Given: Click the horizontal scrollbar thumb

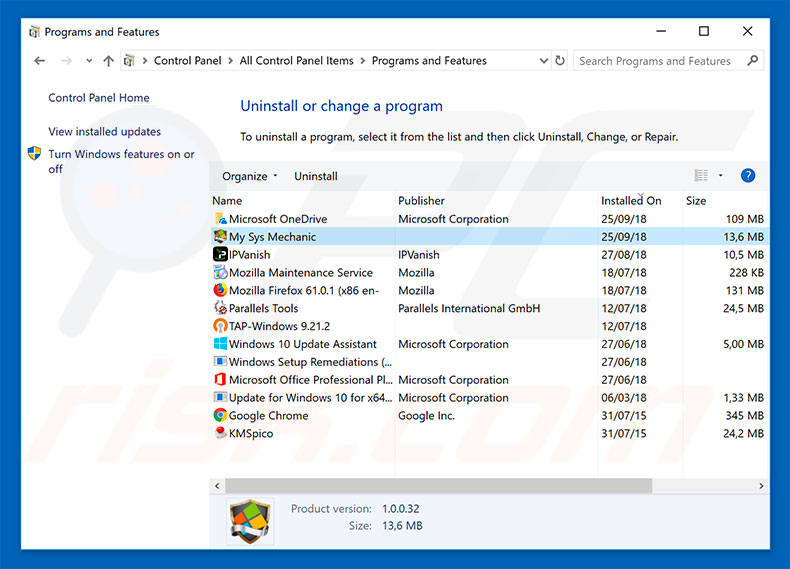Looking at the screenshot, I should [x=438, y=486].
